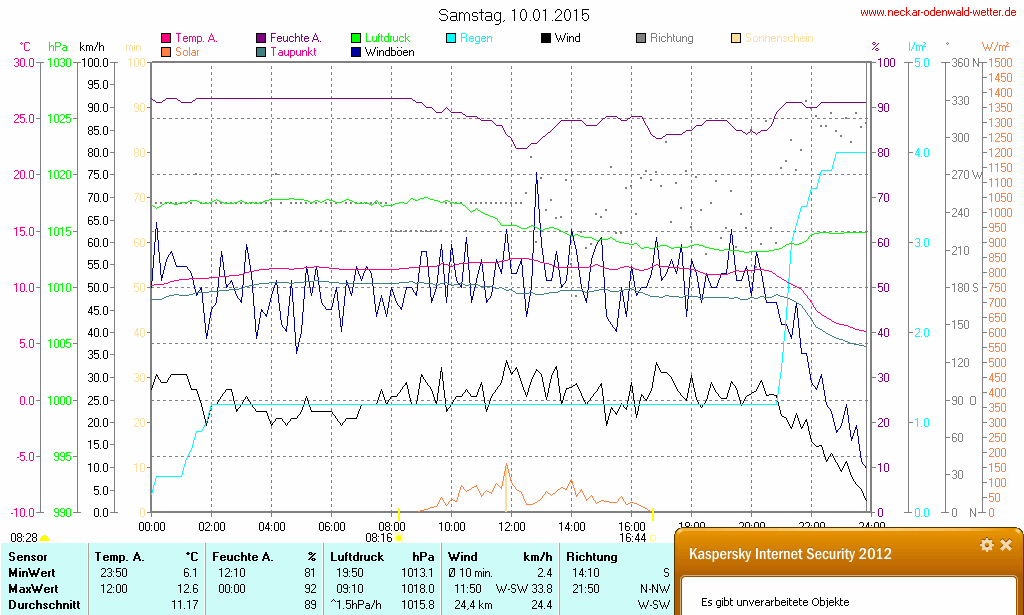Click the Taupunkt teal legend box
Screen dimensions: 1024x615
point(261,51)
